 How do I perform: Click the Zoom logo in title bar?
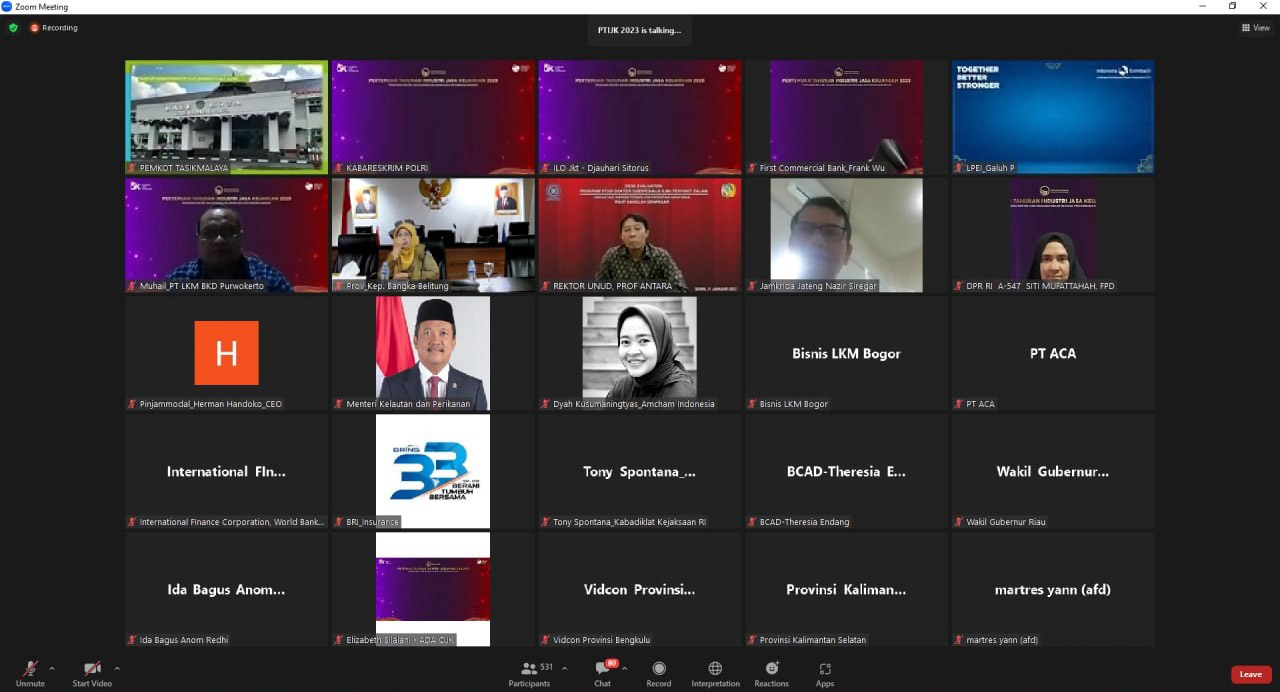[x=7, y=6]
